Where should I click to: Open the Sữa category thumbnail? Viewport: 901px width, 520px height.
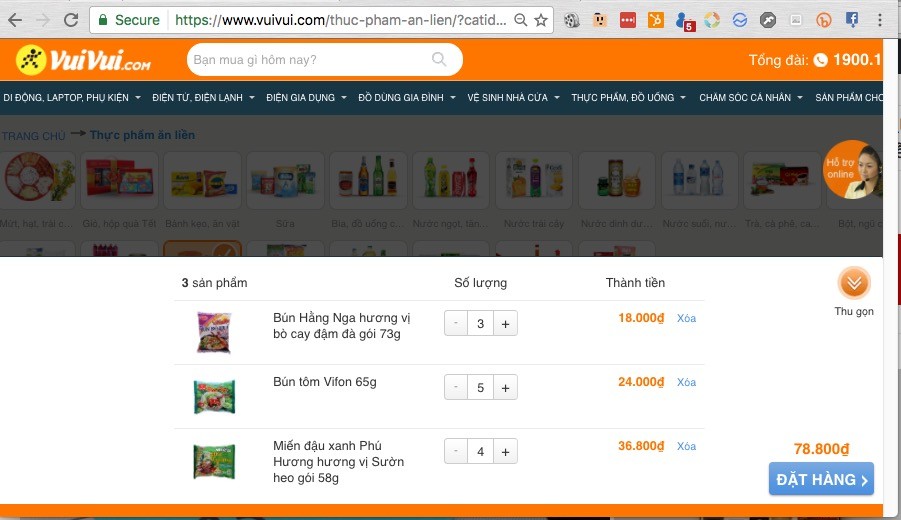tap(286, 180)
